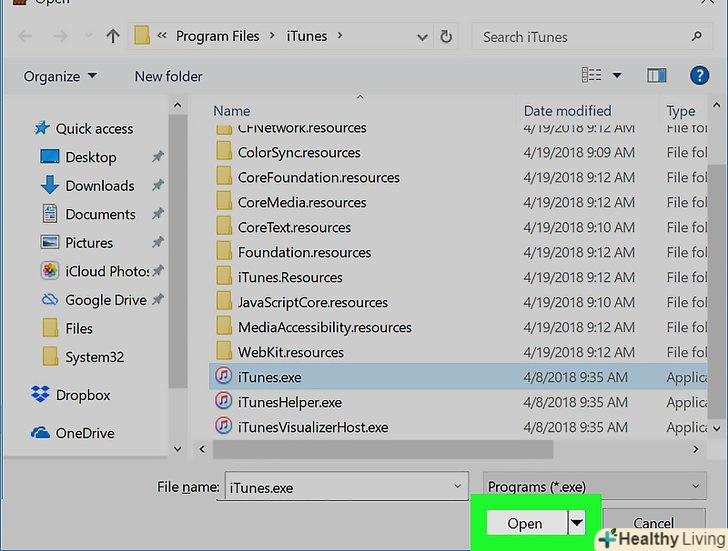Toggle the preview pane
This screenshot has width=728, height=551.
coord(656,75)
